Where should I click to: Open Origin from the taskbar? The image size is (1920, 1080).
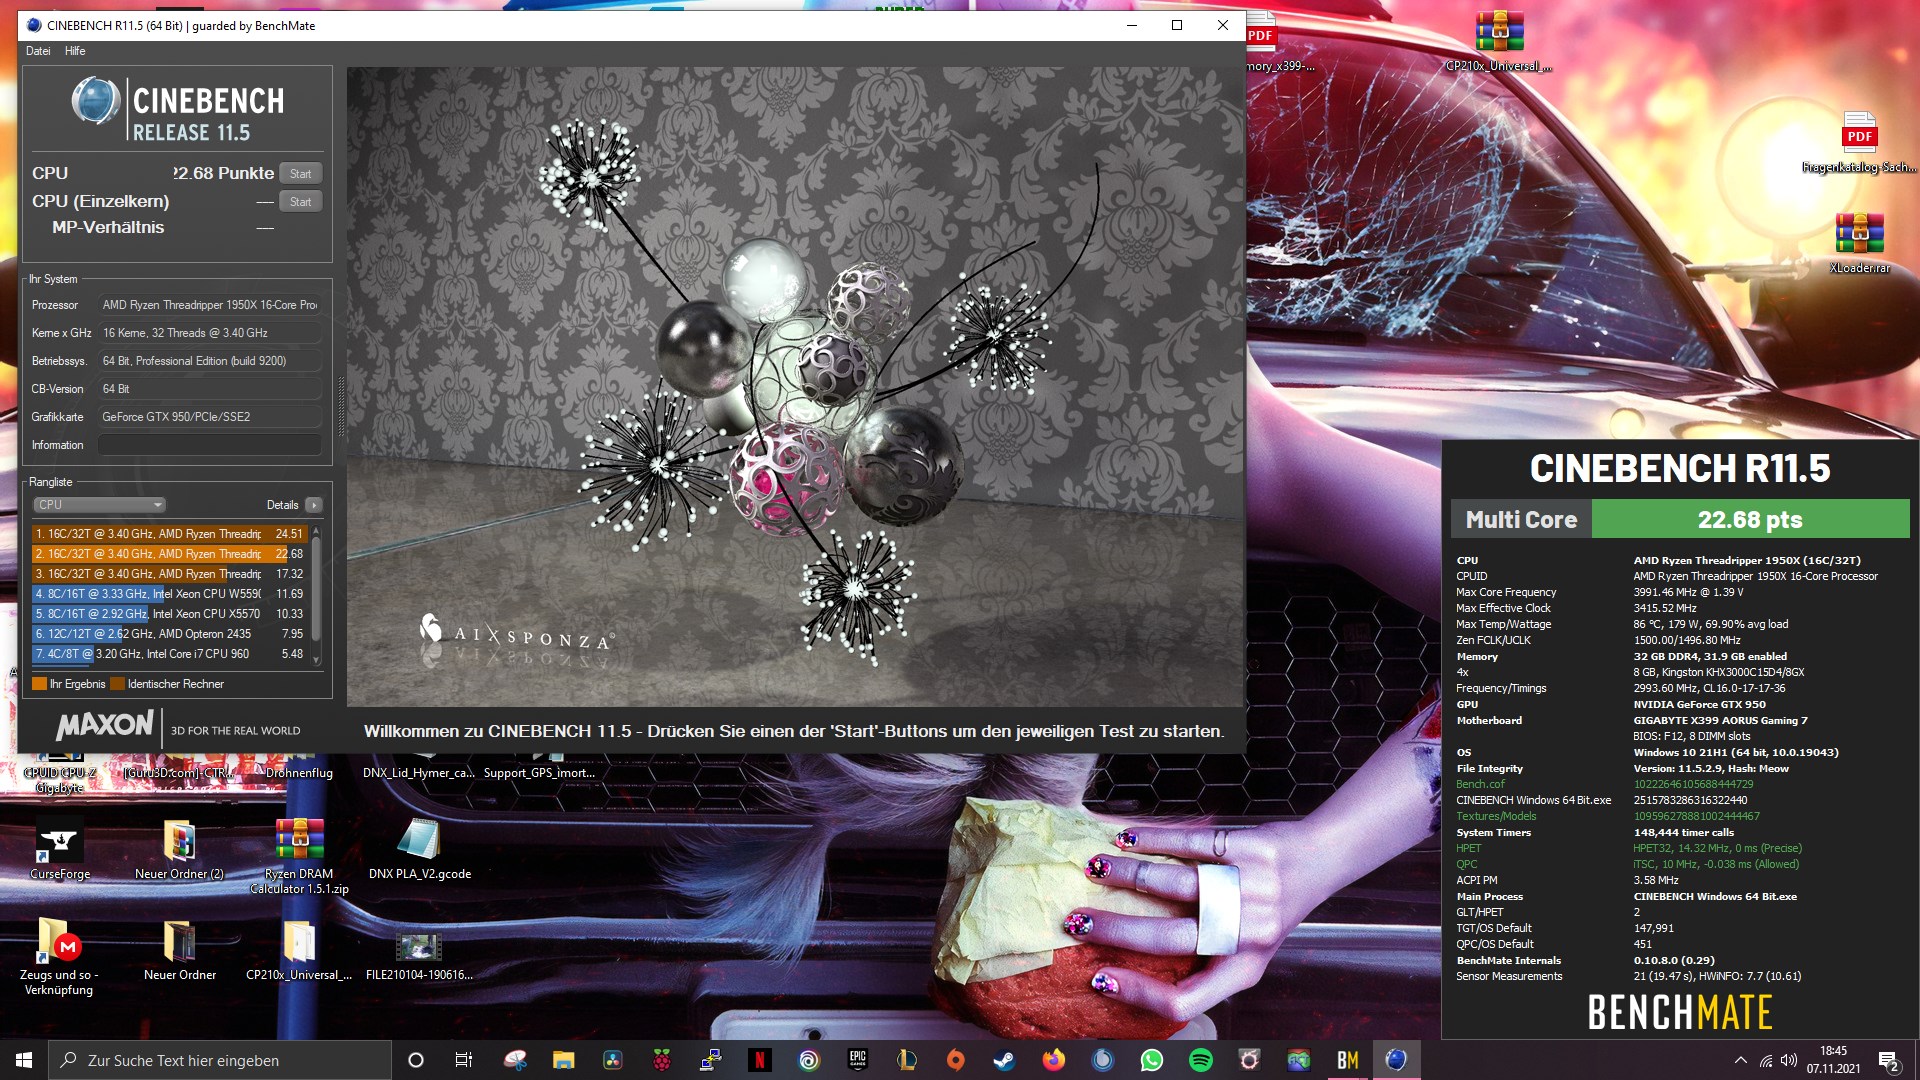pyautogui.click(x=955, y=1060)
